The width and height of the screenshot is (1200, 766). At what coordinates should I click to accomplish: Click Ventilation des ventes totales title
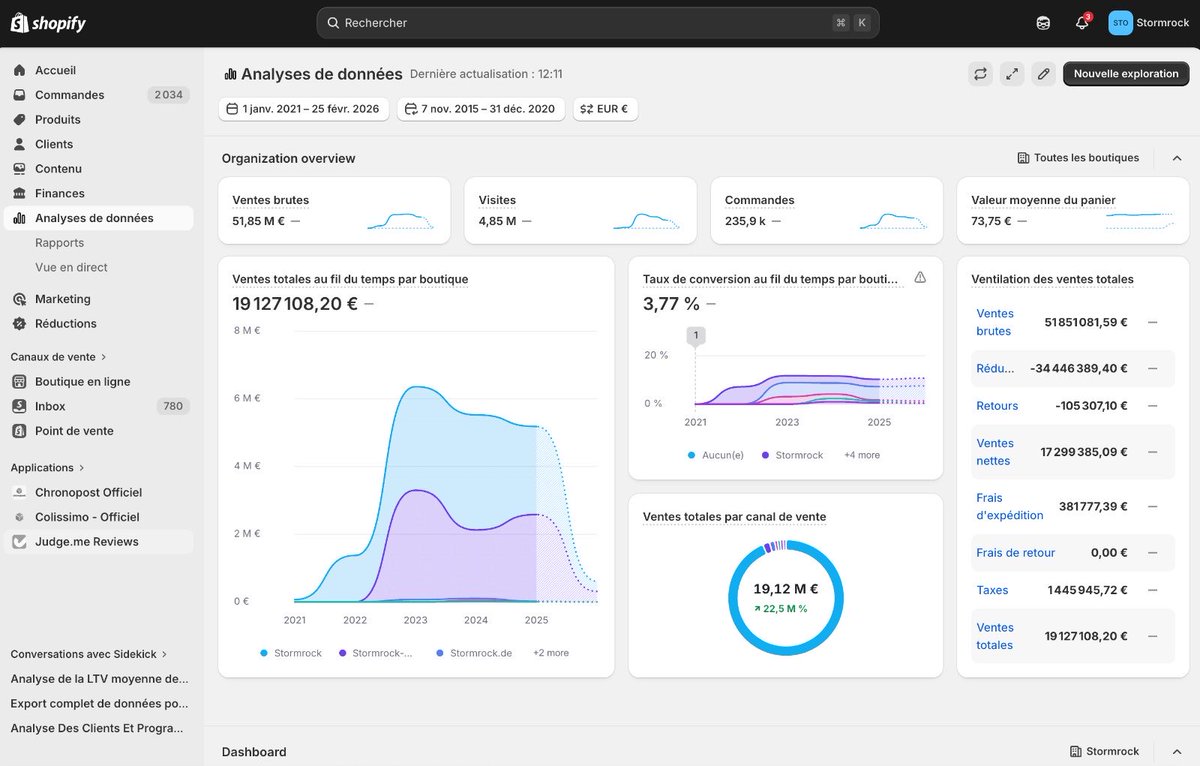point(1052,279)
